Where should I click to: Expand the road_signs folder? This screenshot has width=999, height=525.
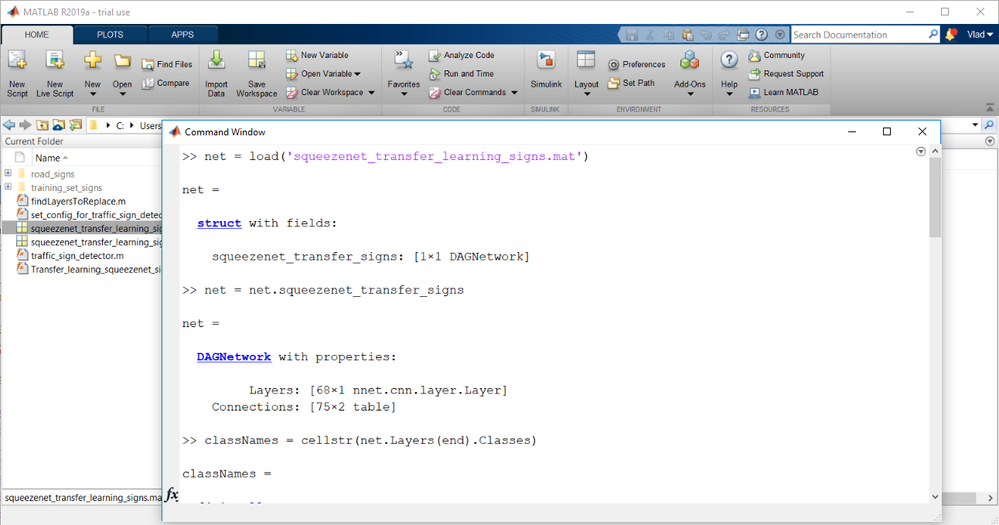pos(8,173)
